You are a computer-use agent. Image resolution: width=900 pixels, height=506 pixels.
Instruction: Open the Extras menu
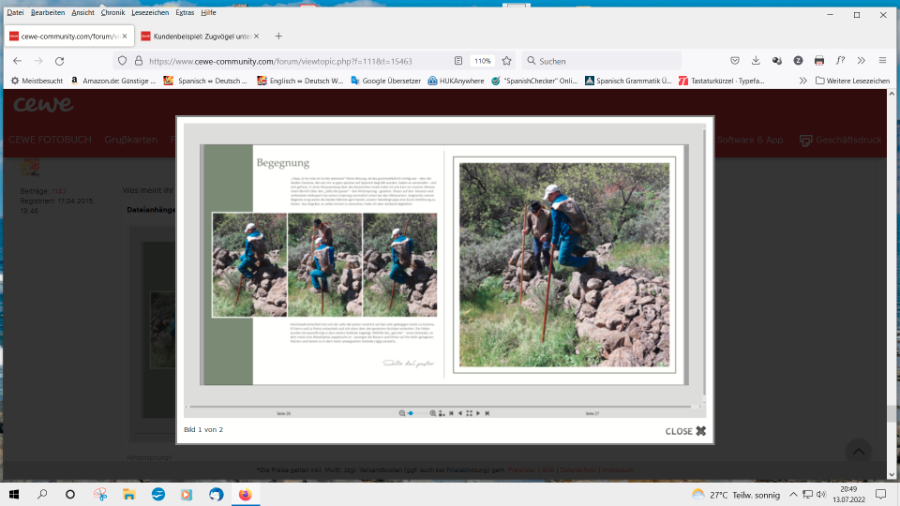(185, 13)
